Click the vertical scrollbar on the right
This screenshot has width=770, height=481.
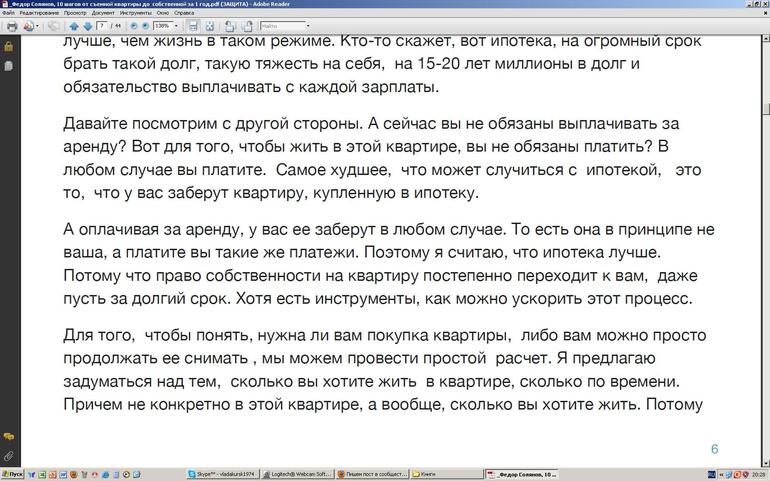764,240
